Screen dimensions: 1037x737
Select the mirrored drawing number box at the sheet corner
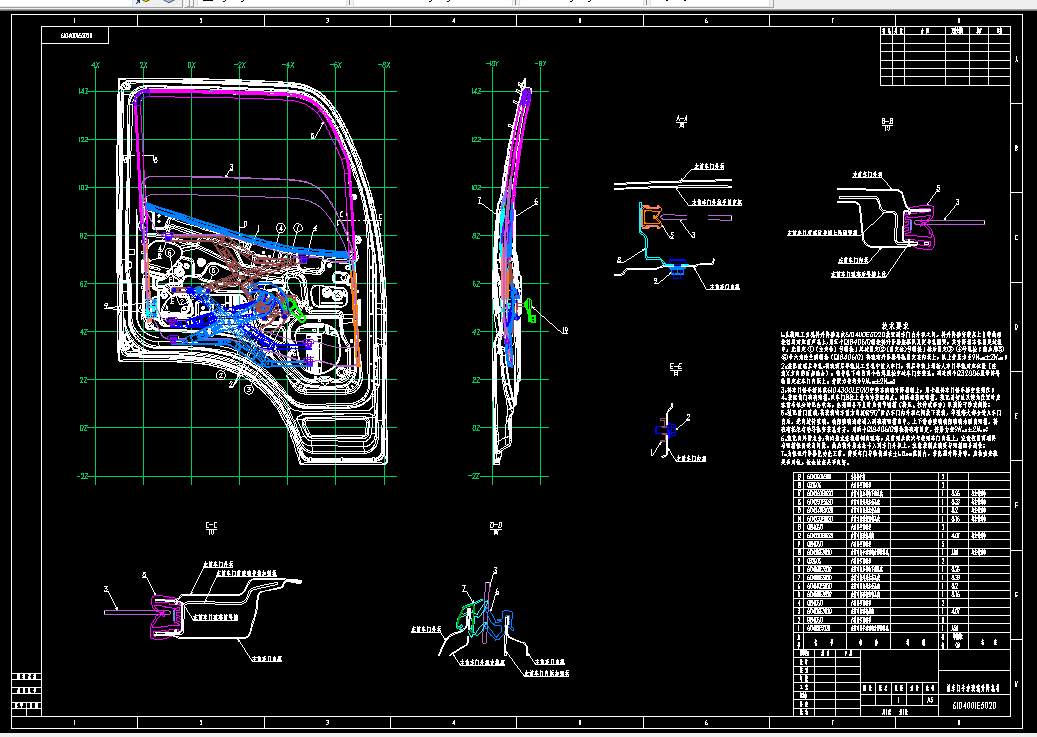point(75,35)
